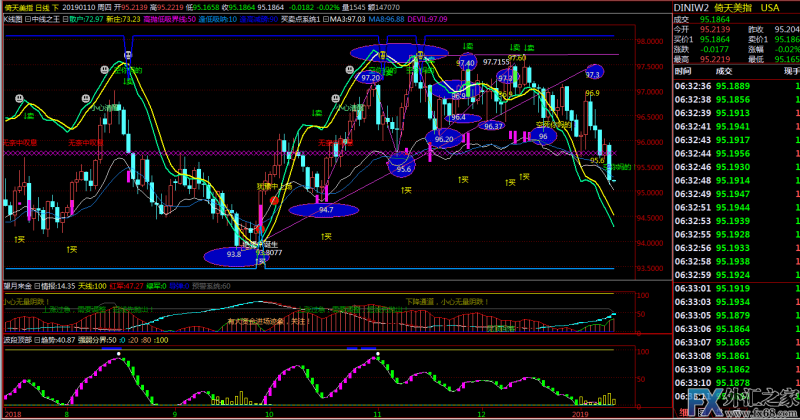Select the 97.40 ellipse marker near top
Screen dimensions: 800x420
[x=465, y=63]
